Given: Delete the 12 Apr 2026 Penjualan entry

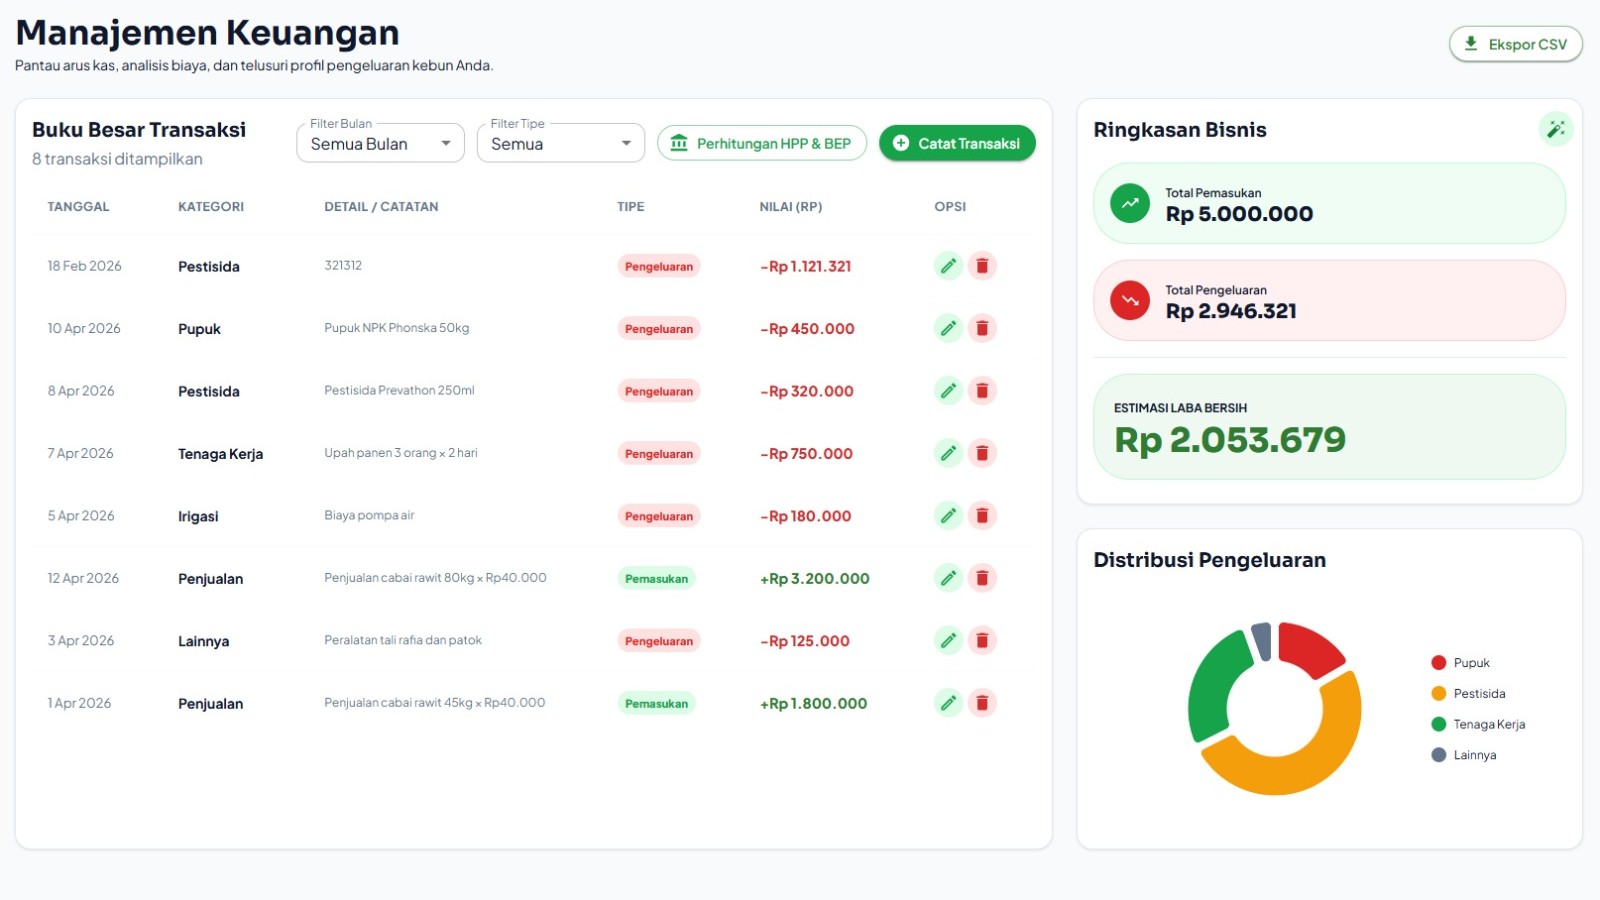Looking at the screenshot, I should (982, 578).
